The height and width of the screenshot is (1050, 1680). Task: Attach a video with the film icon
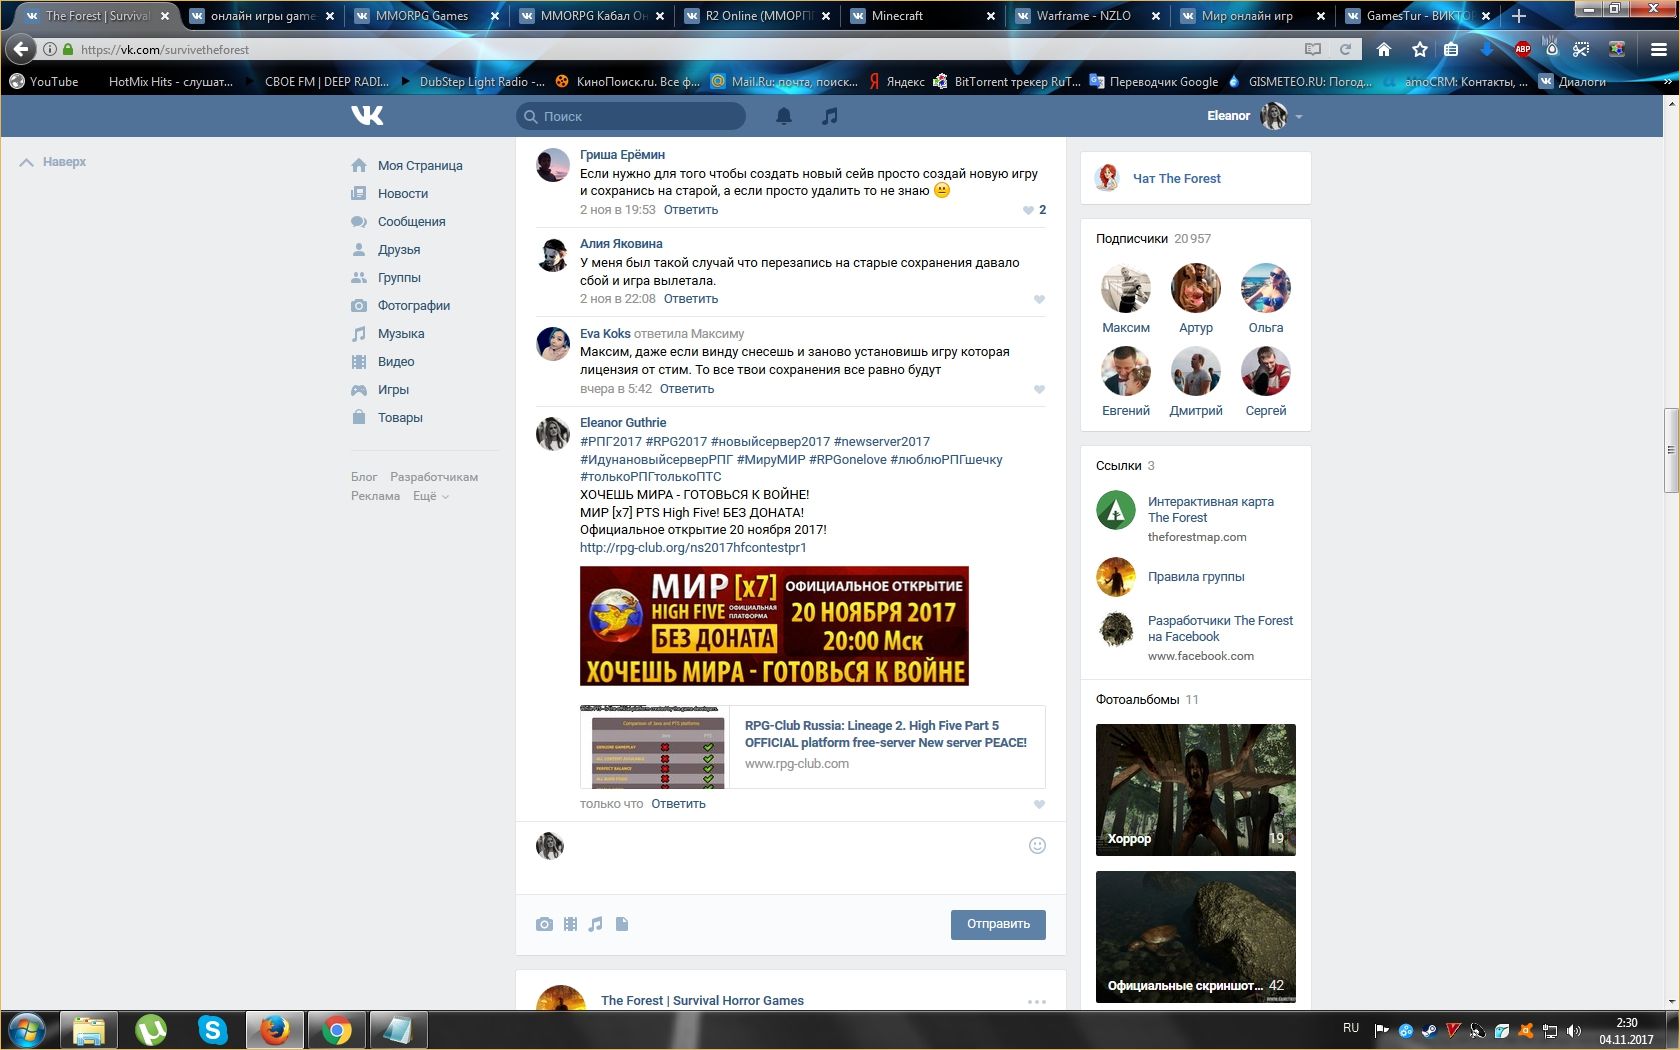pyautogui.click(x=570, y=924)
